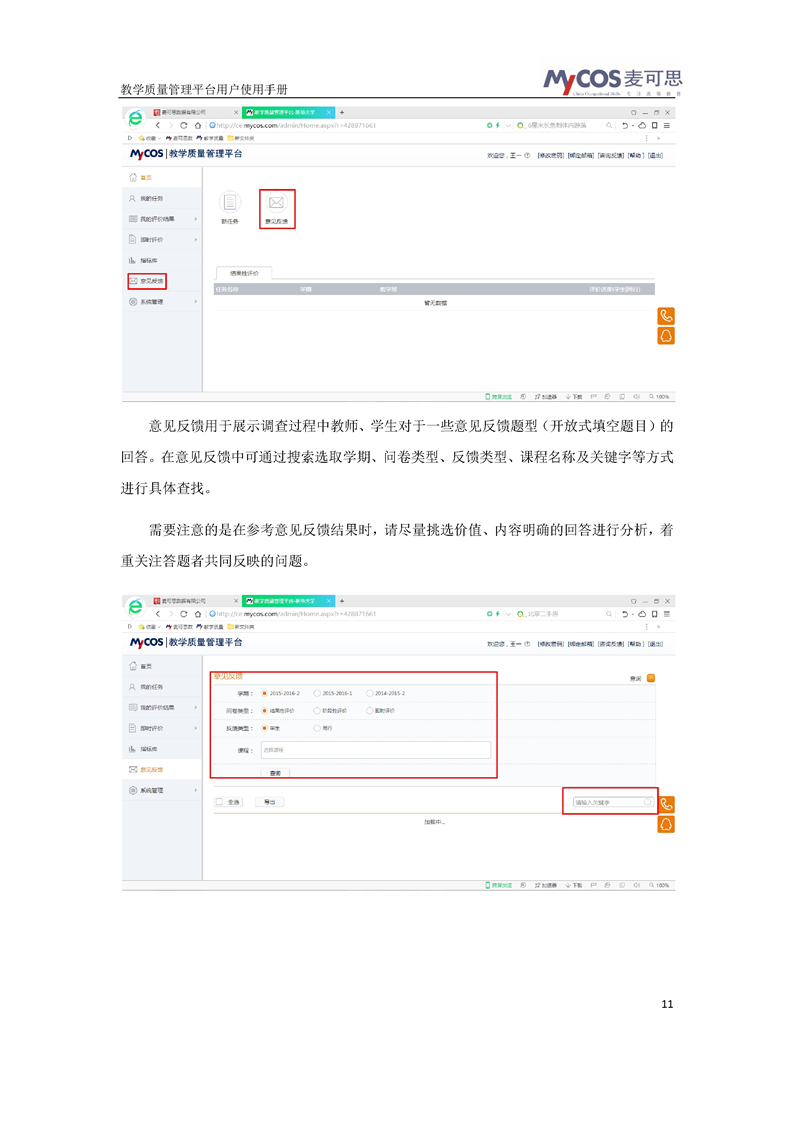This screenshot has height=1122, width=793.
Task: Click the search icon inside the keyword box
Action: tap(647, 802)
